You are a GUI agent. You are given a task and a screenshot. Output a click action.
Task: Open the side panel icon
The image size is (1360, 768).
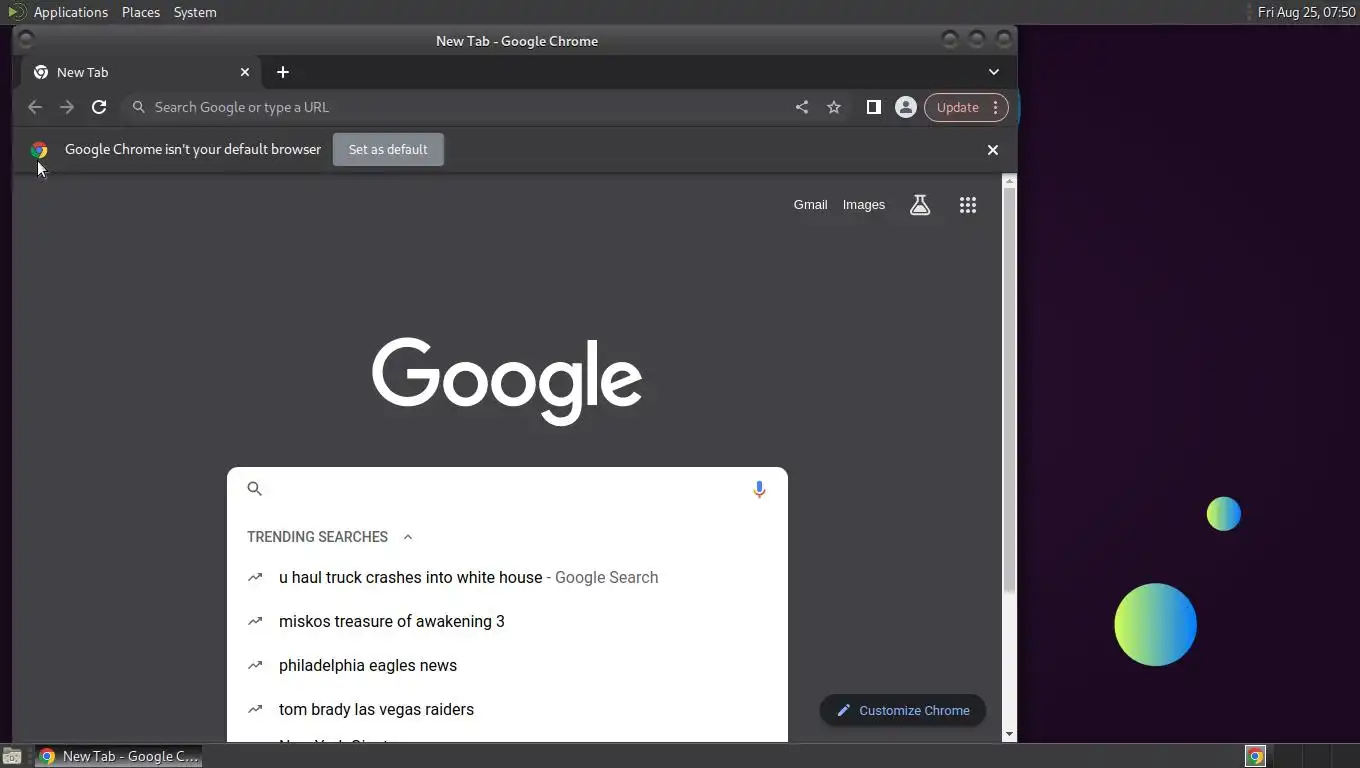click(x=873, y=107)
